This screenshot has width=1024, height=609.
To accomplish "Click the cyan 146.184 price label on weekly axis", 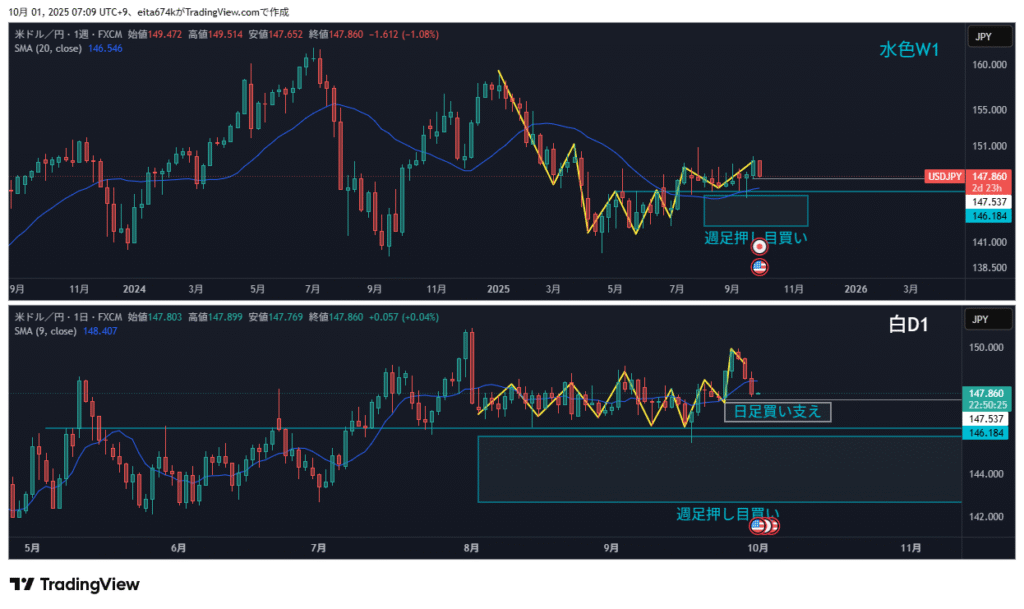I will 987,215.
